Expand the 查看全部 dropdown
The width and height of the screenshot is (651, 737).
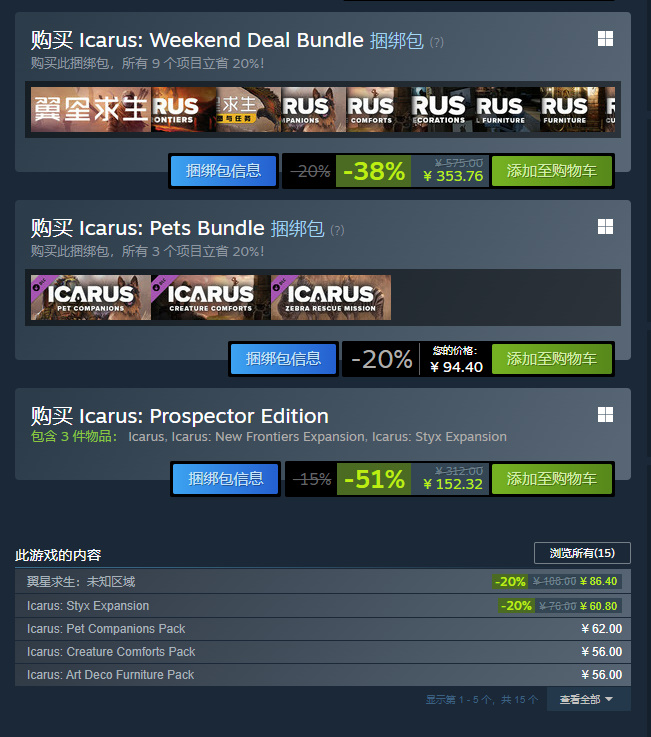click(588, 699)
